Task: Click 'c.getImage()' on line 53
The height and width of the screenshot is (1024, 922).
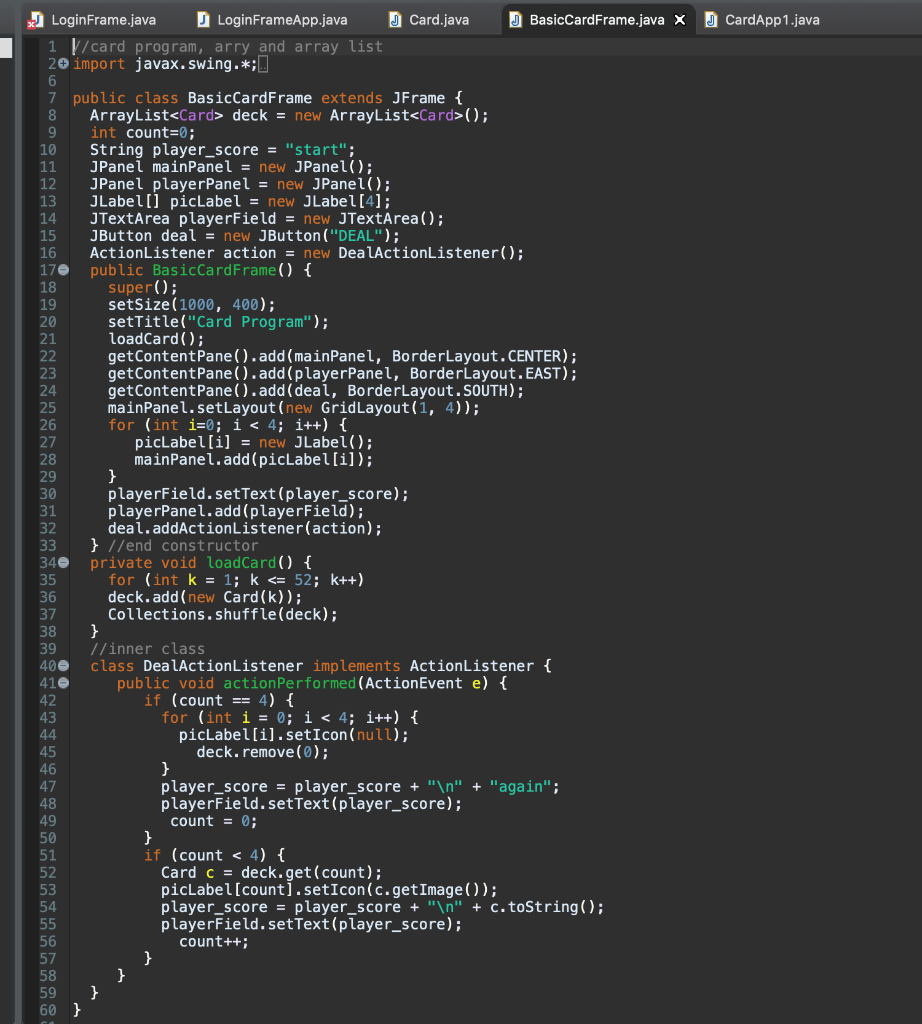Action: (427, 889)
